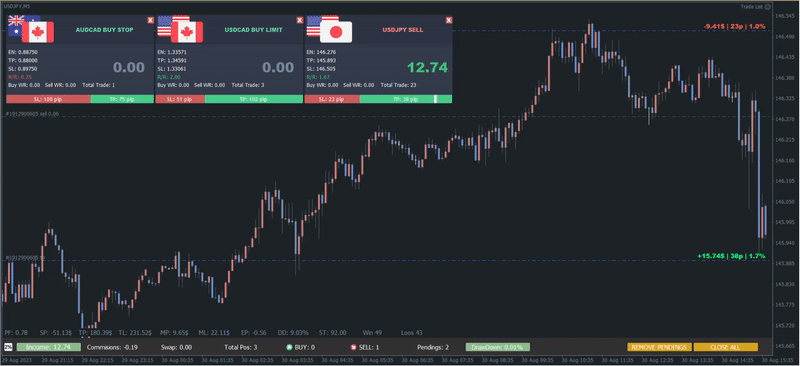Click 0.00 profit value on USDCAD card
This screenshot has height=366, width=800.
278,67
